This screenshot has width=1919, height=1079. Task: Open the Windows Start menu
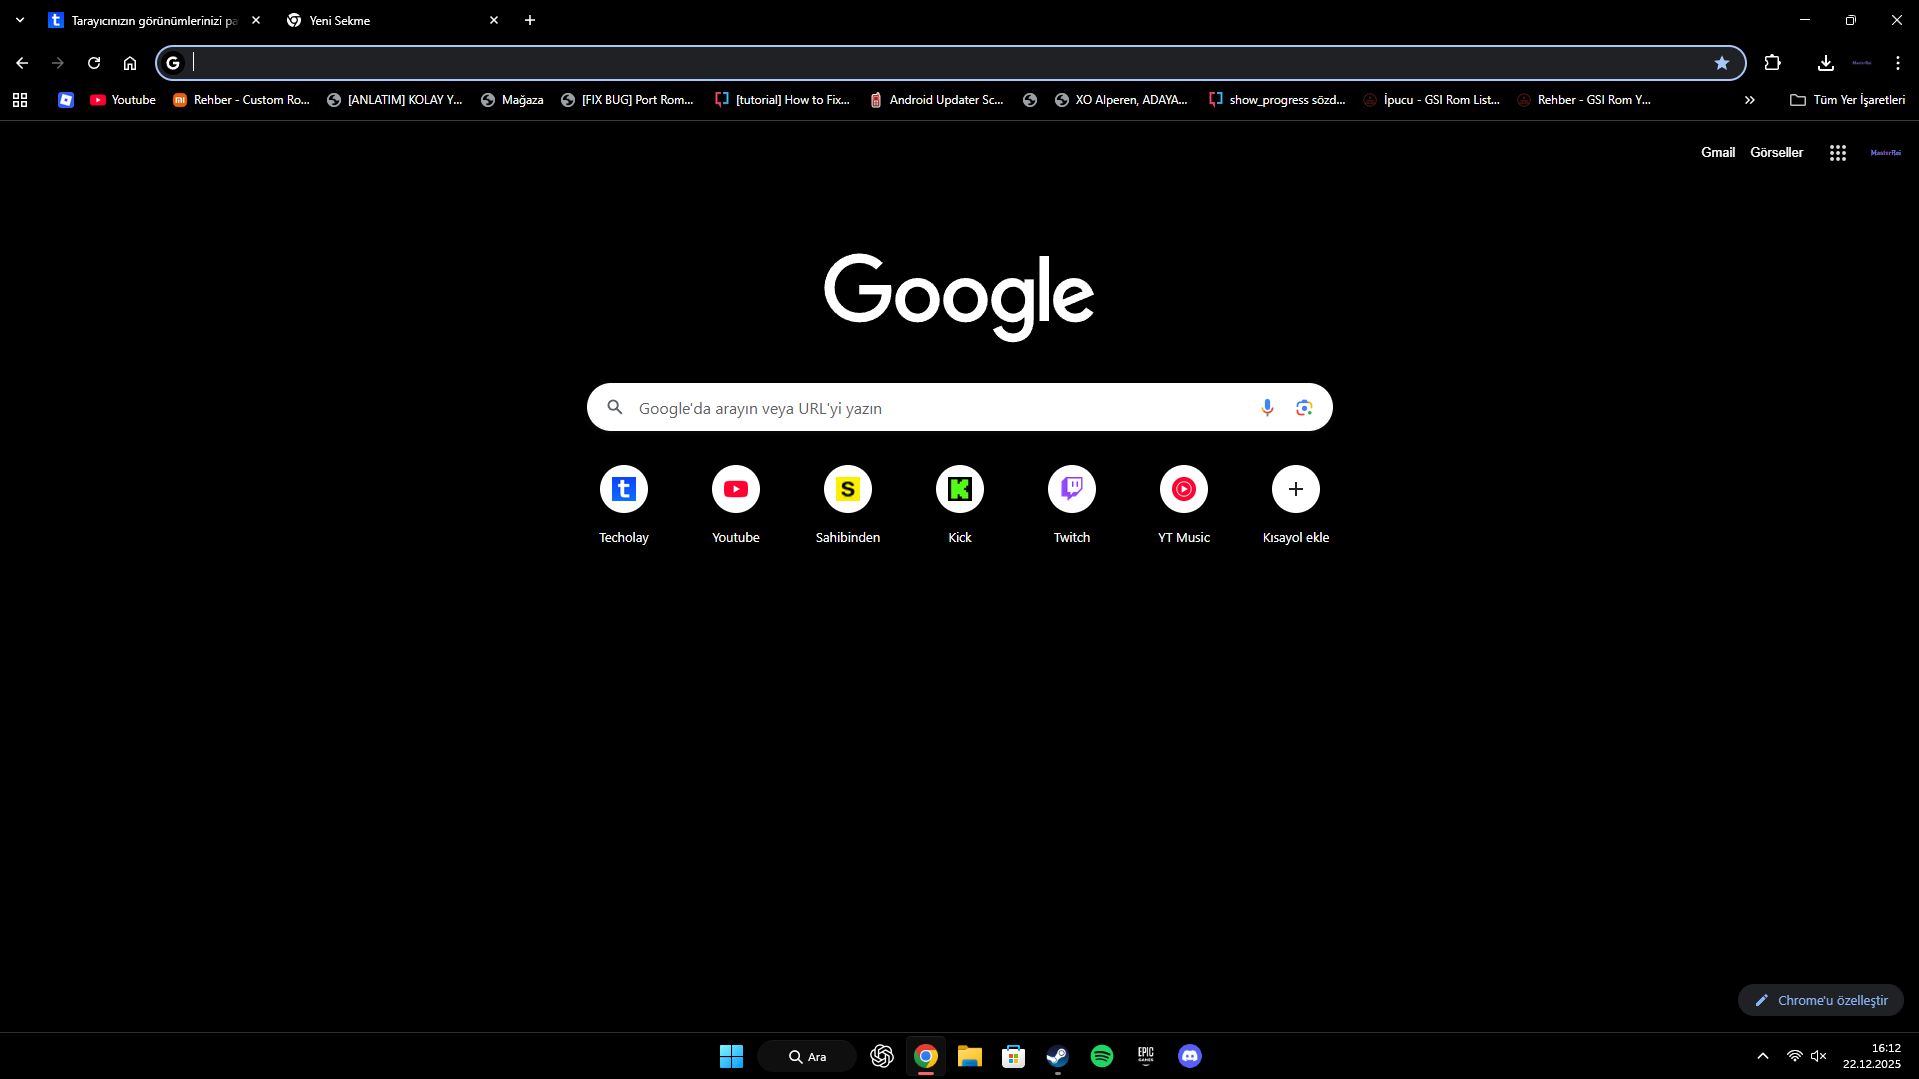point(731,1056)
